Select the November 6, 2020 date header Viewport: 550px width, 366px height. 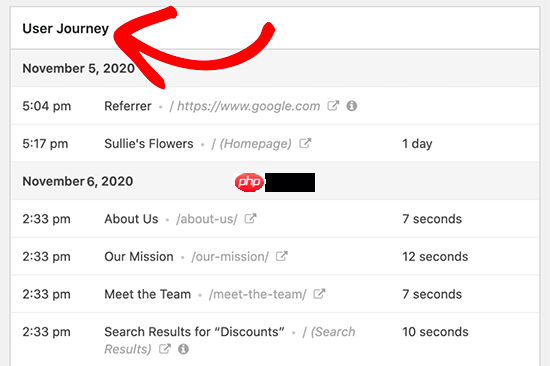click(78, 181)
